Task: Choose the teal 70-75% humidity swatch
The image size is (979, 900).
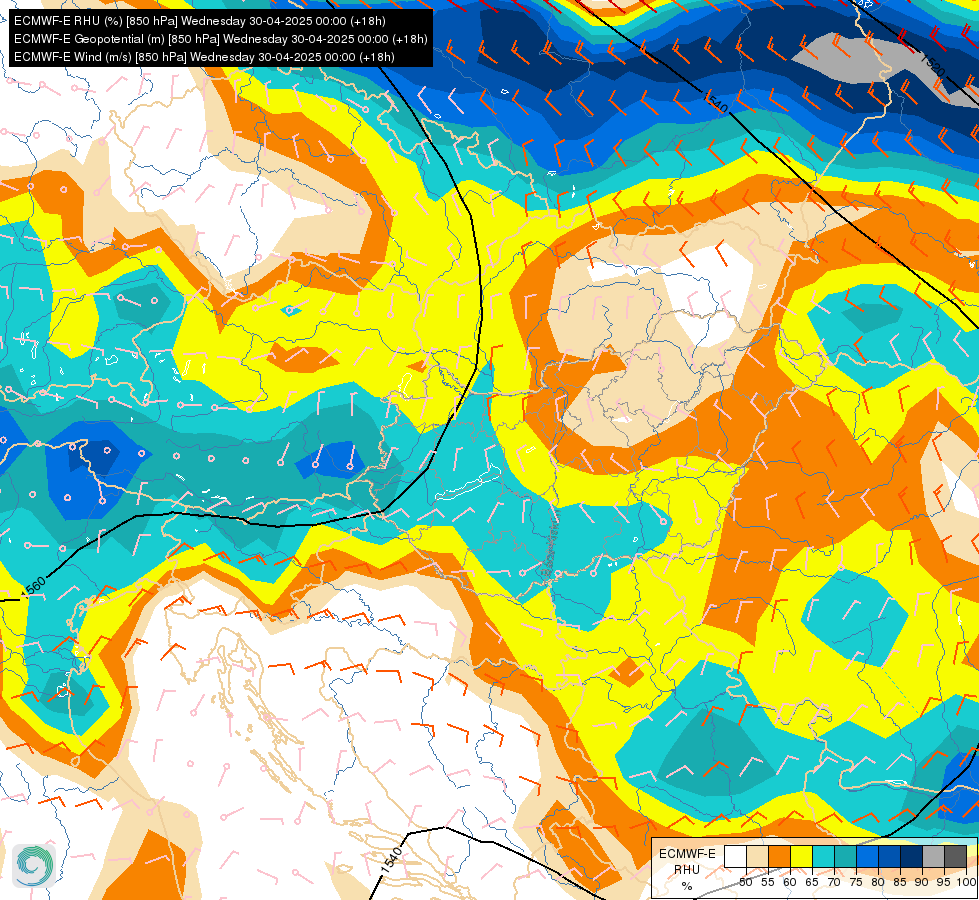Action: (845, 856)
